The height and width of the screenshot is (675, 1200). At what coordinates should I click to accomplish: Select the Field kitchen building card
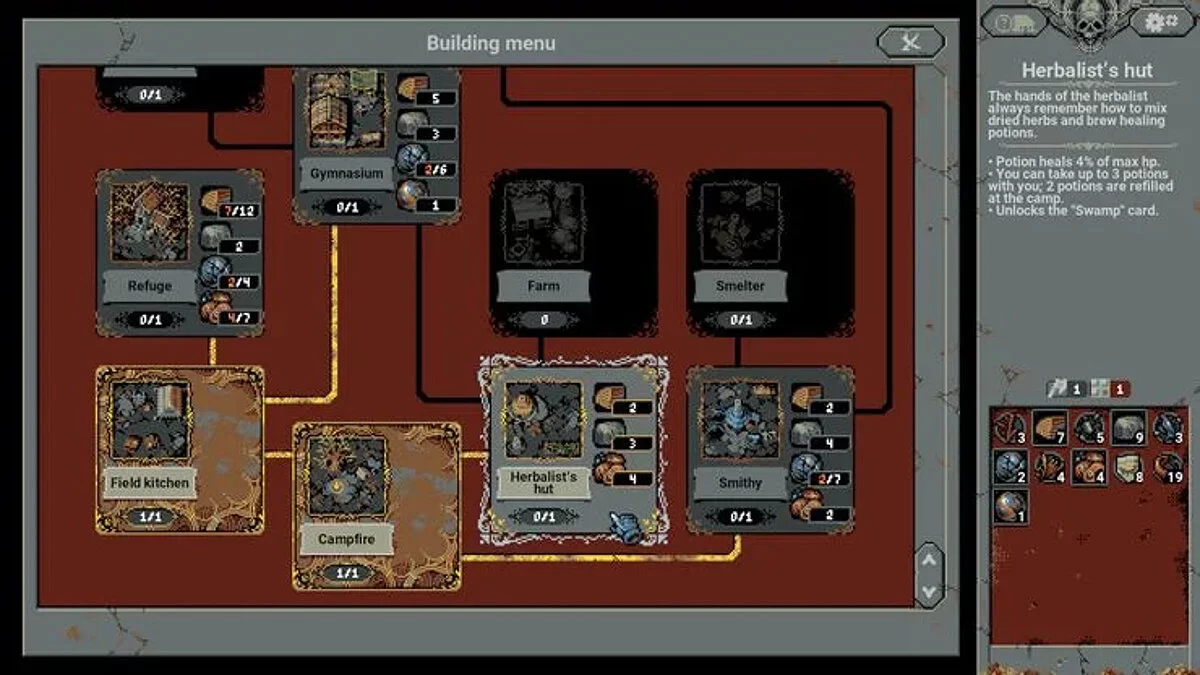(181, 449)
